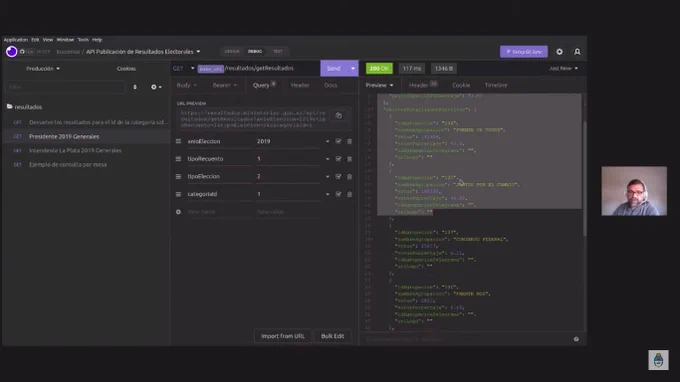Open the Send button dropdown arrow
The height and width of the screenshot is (382, 680).
tap(353, 69)
